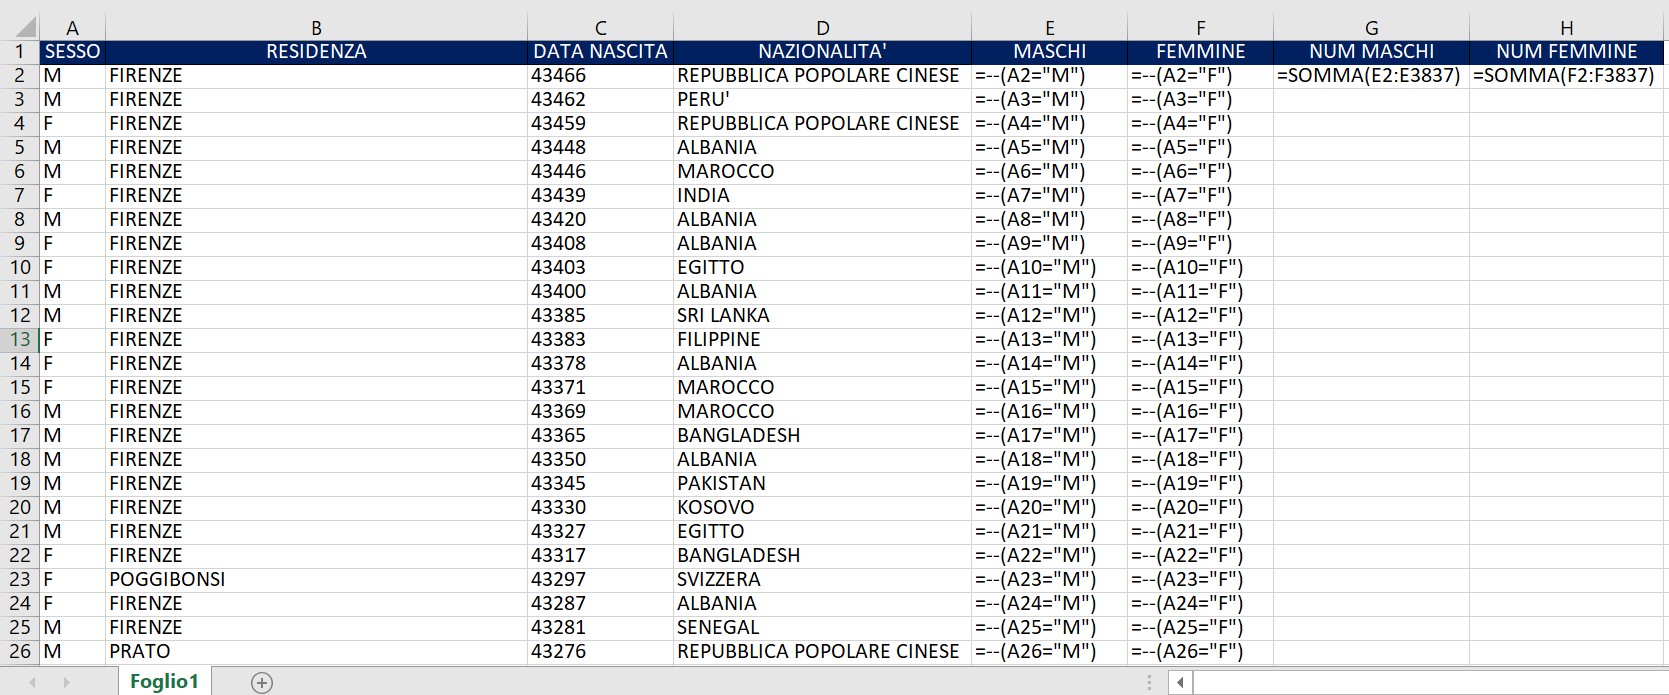Click the Select All corner triangle

tap(26, 27)
